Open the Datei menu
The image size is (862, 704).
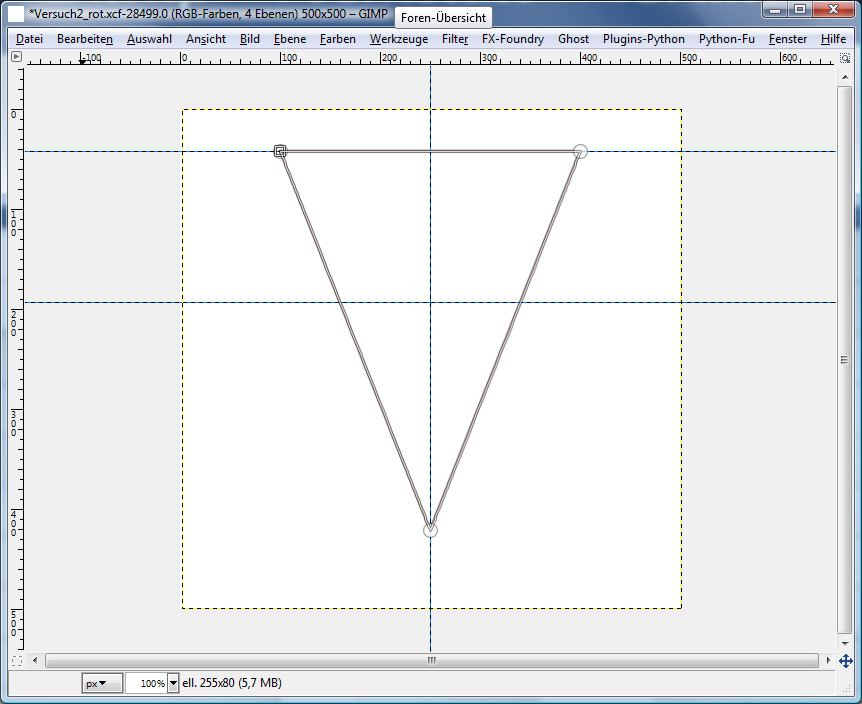[30, 39]
